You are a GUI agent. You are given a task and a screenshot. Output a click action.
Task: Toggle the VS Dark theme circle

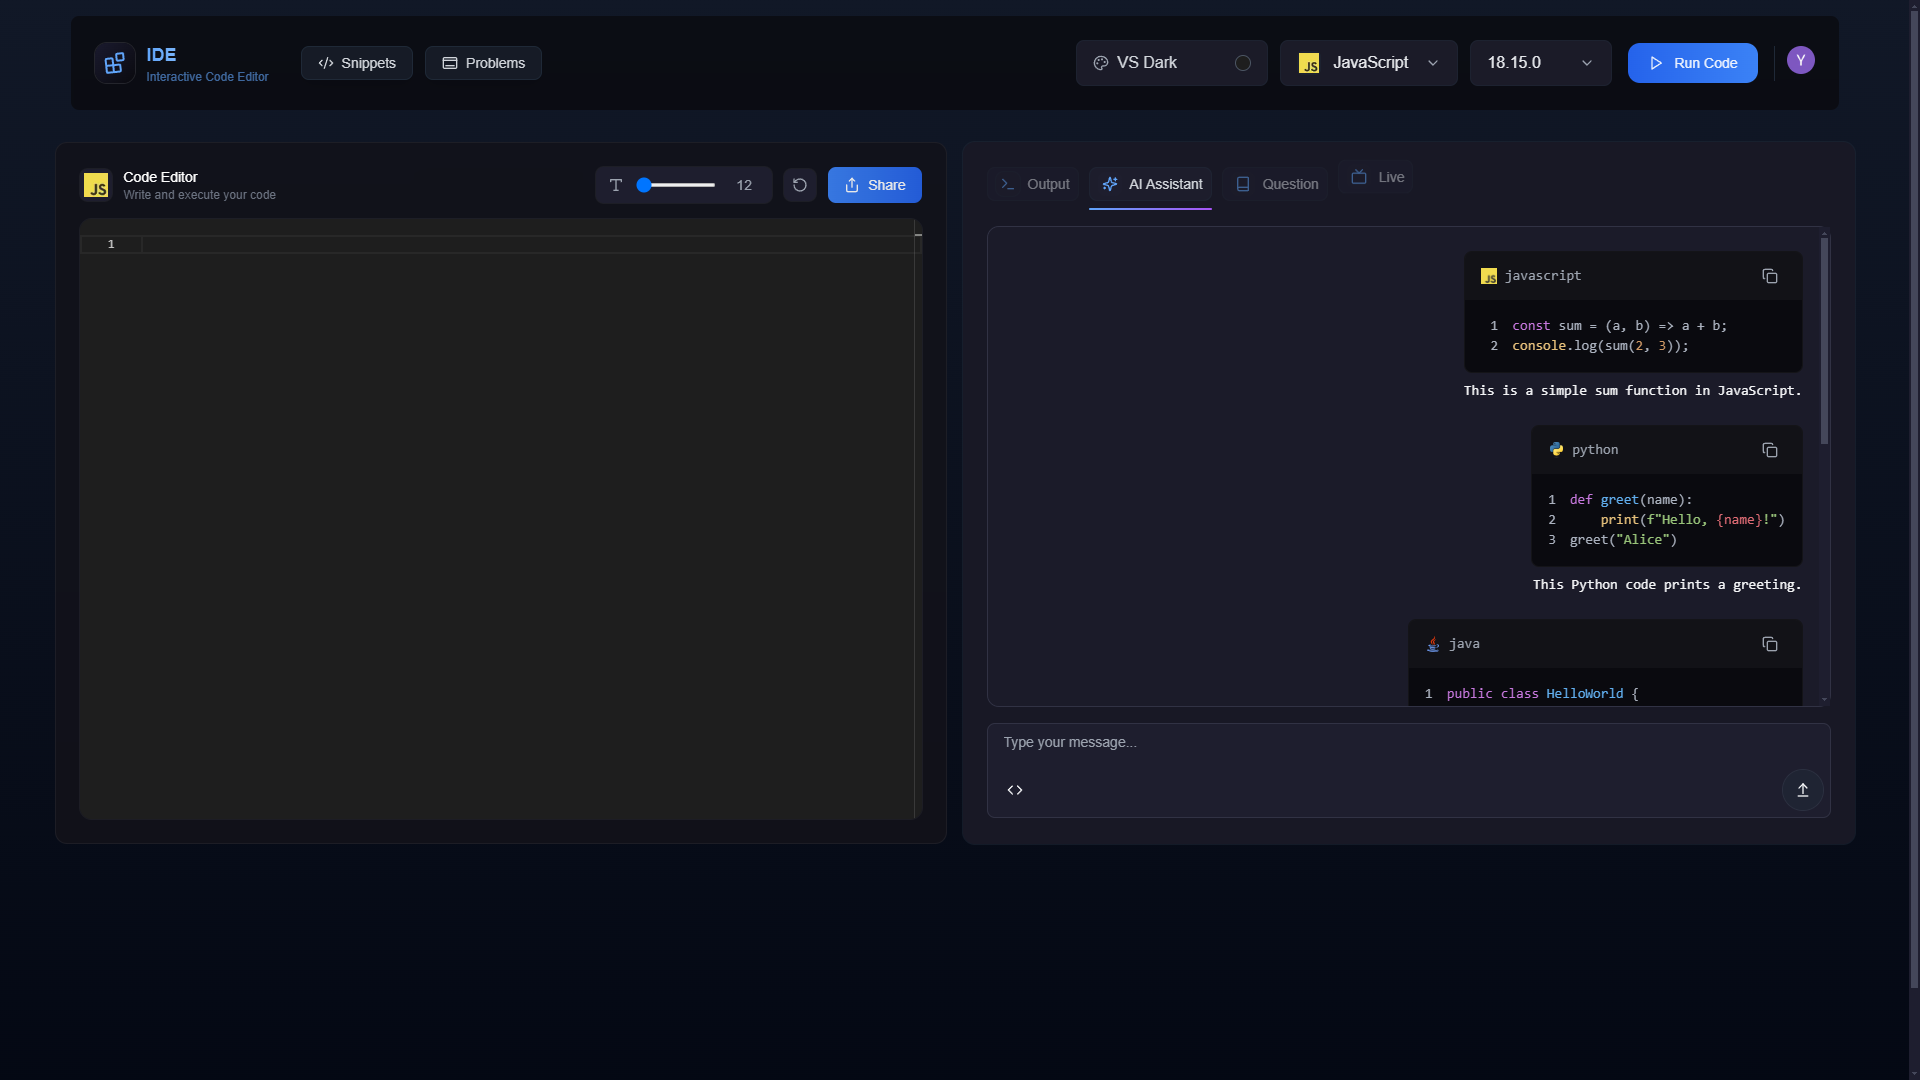tap(1242, 63)
